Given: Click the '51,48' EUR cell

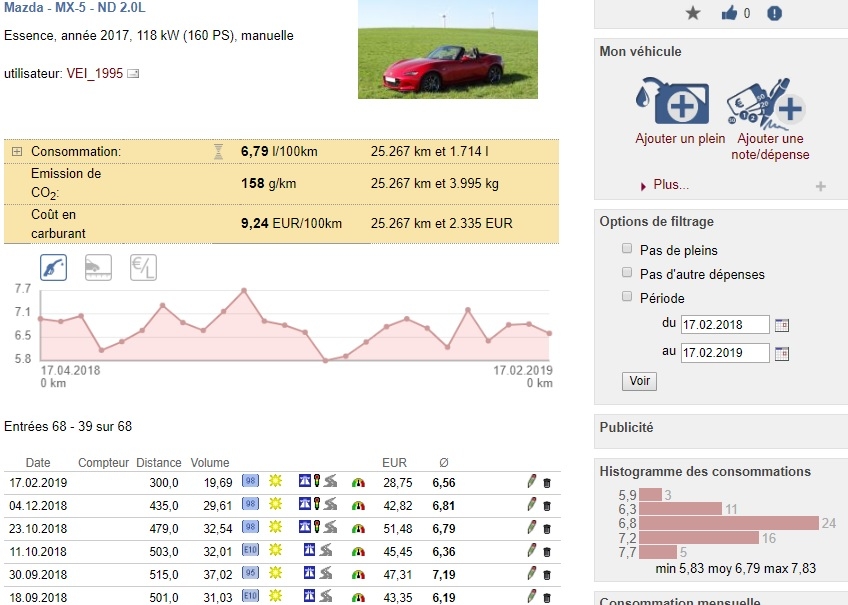Looking at the screenshot, I should click(x=398, y=529).
